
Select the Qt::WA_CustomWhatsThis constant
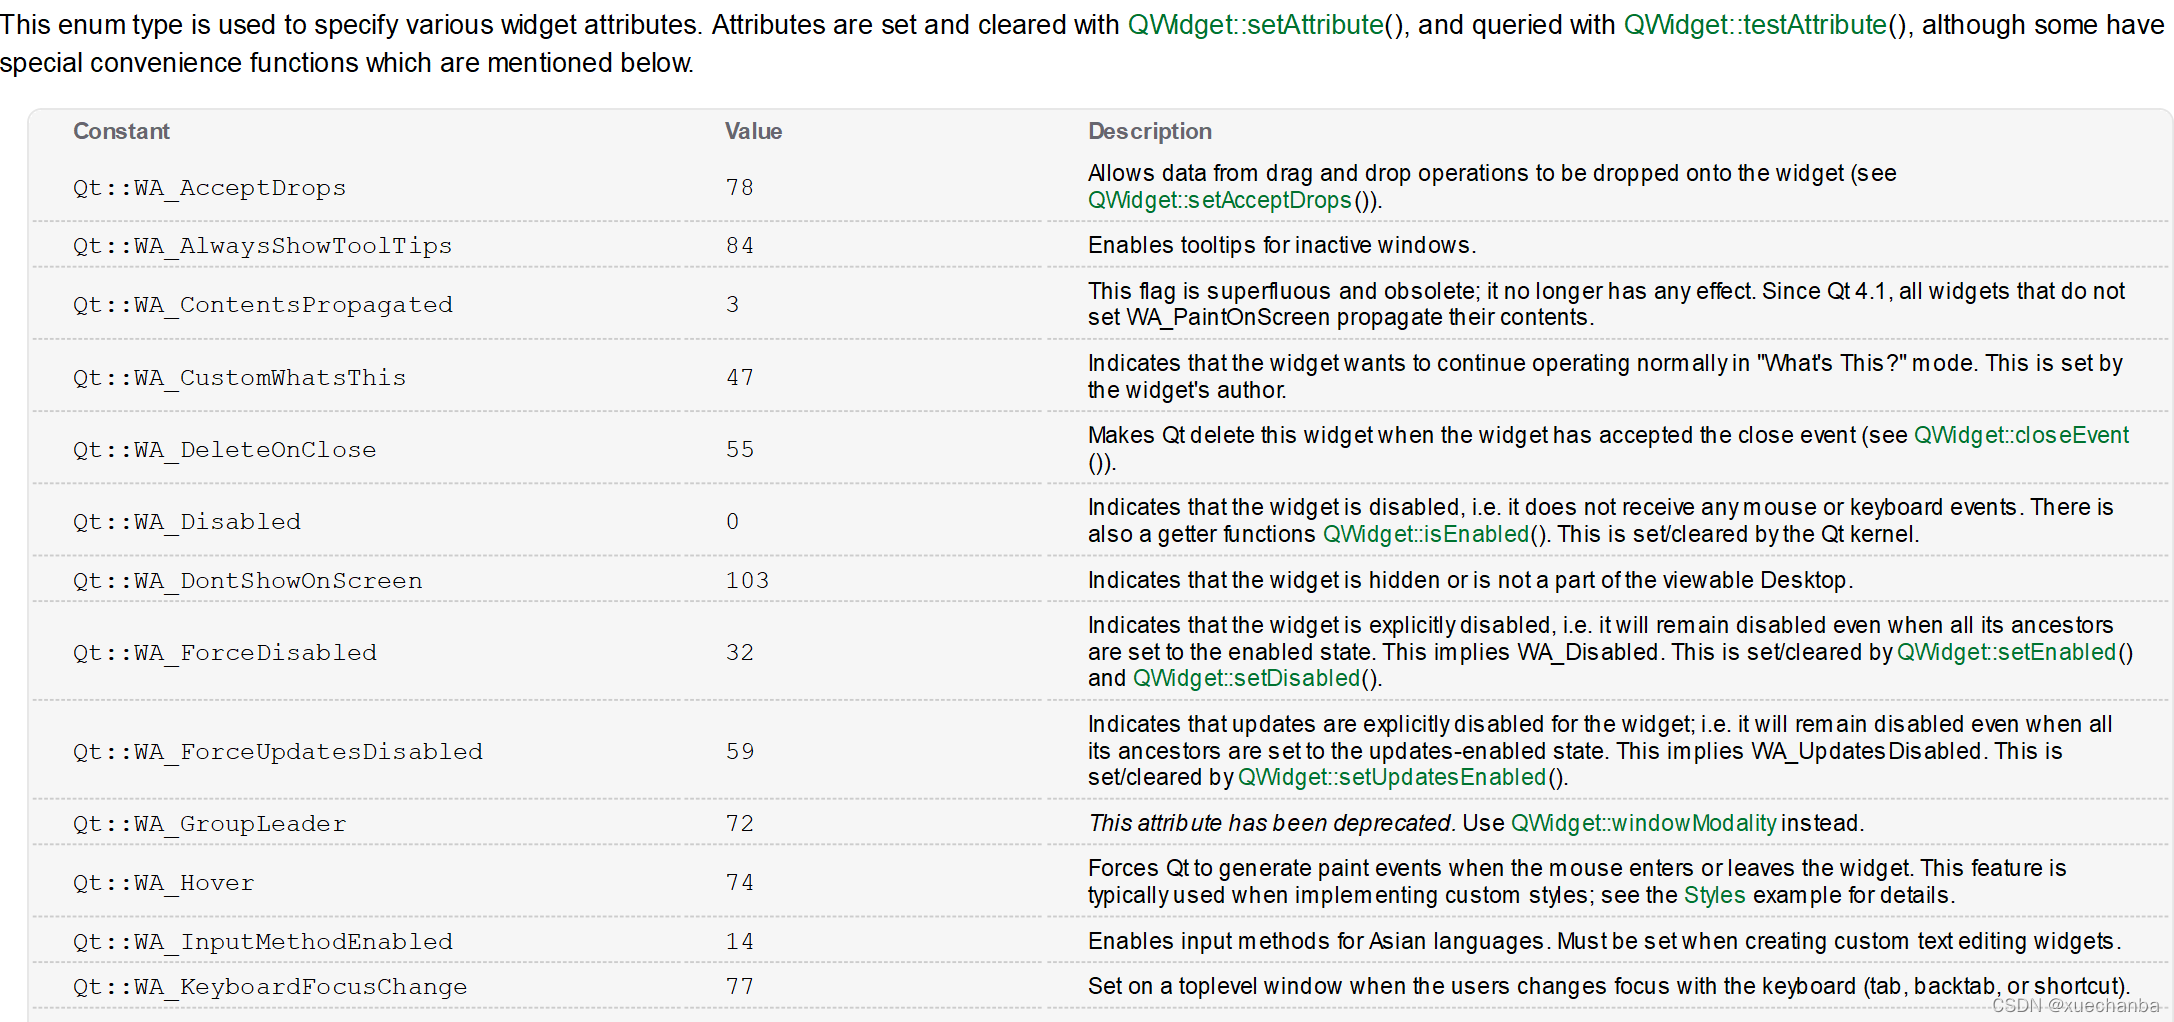point(239,378)
